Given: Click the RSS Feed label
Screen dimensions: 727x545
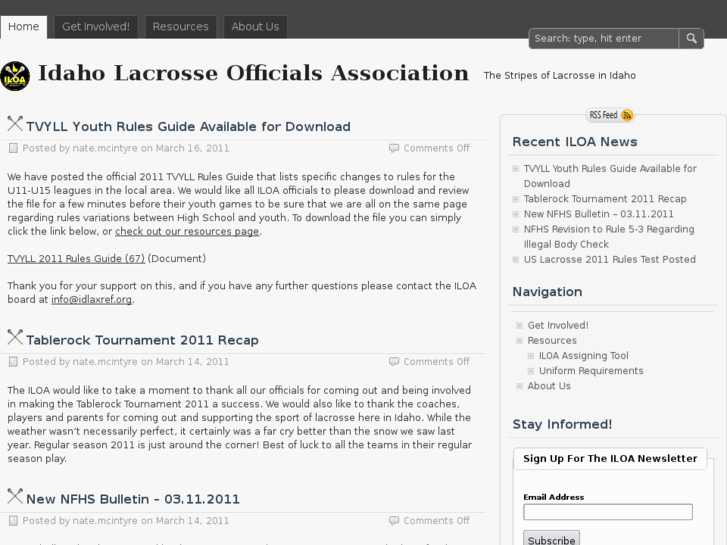Looking at the screenshot, I should 603,115.
